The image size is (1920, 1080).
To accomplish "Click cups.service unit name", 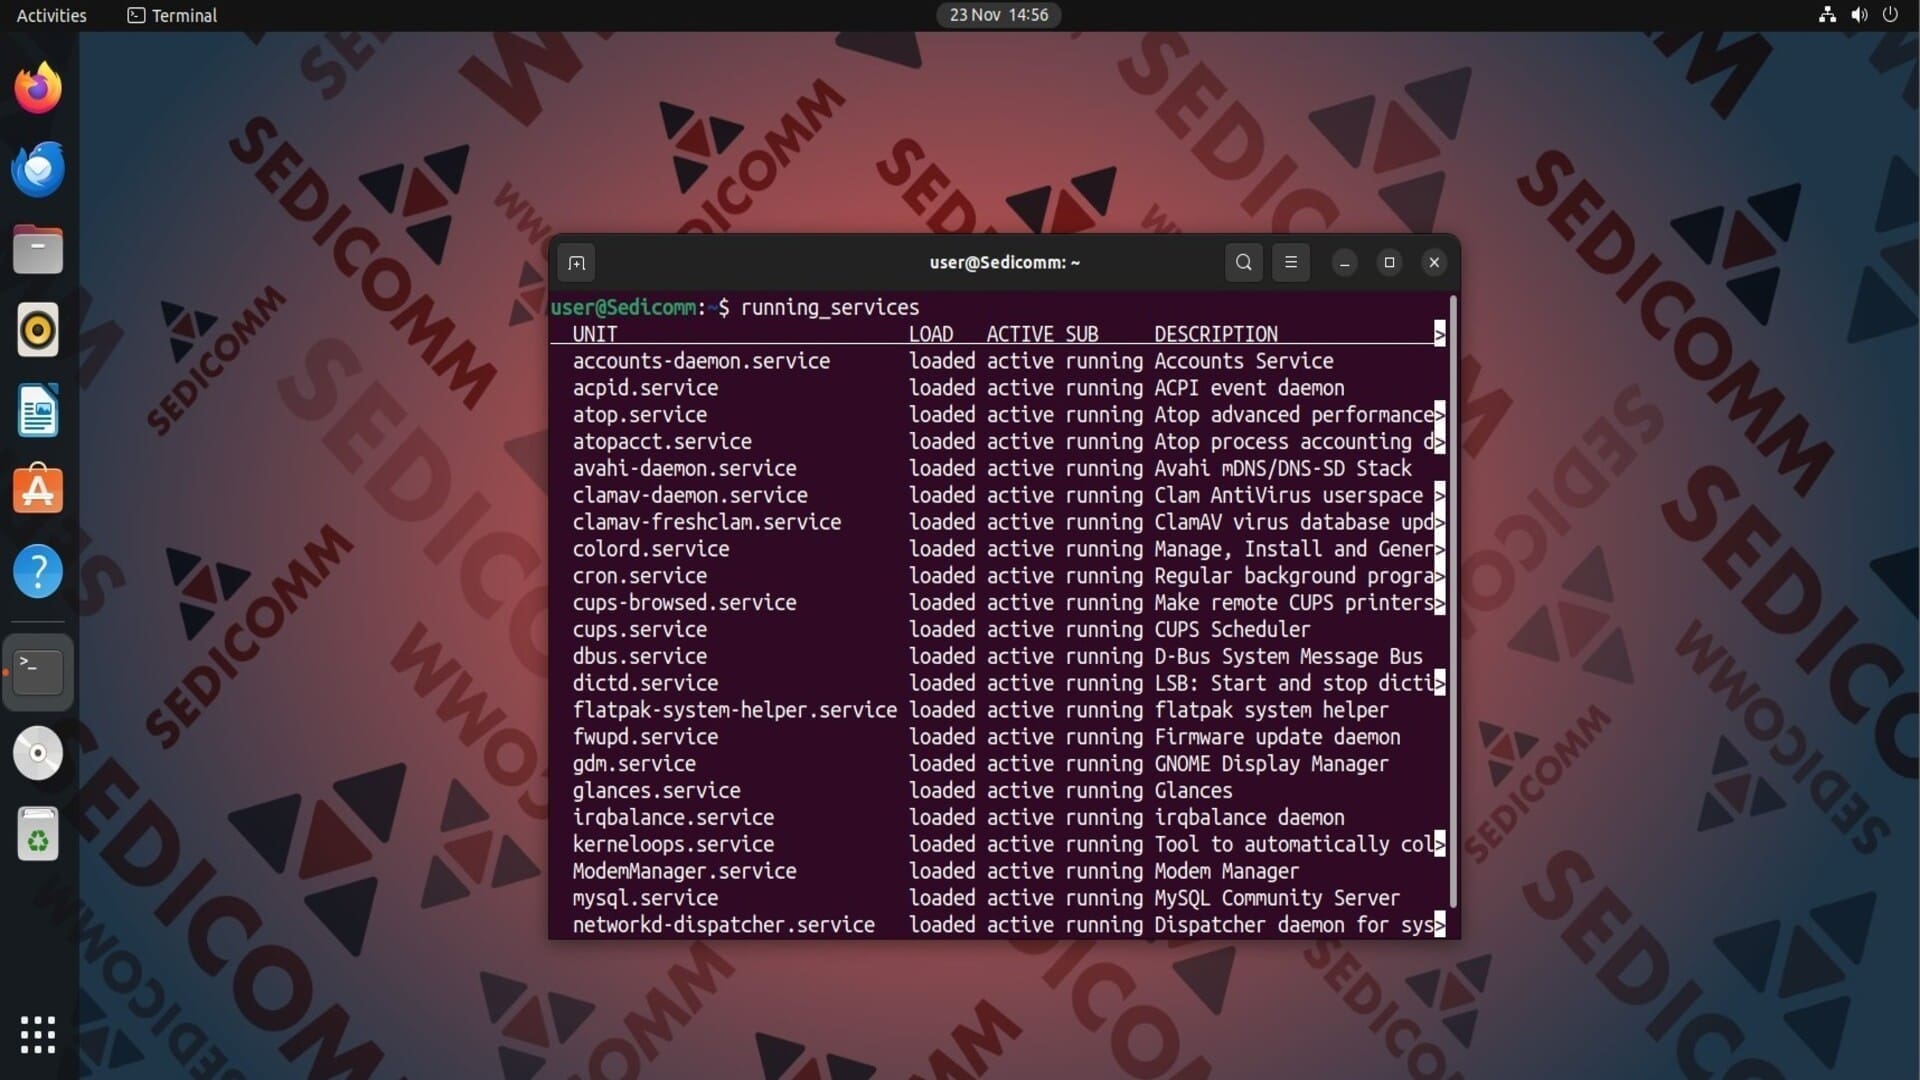I will click(639, 630).
